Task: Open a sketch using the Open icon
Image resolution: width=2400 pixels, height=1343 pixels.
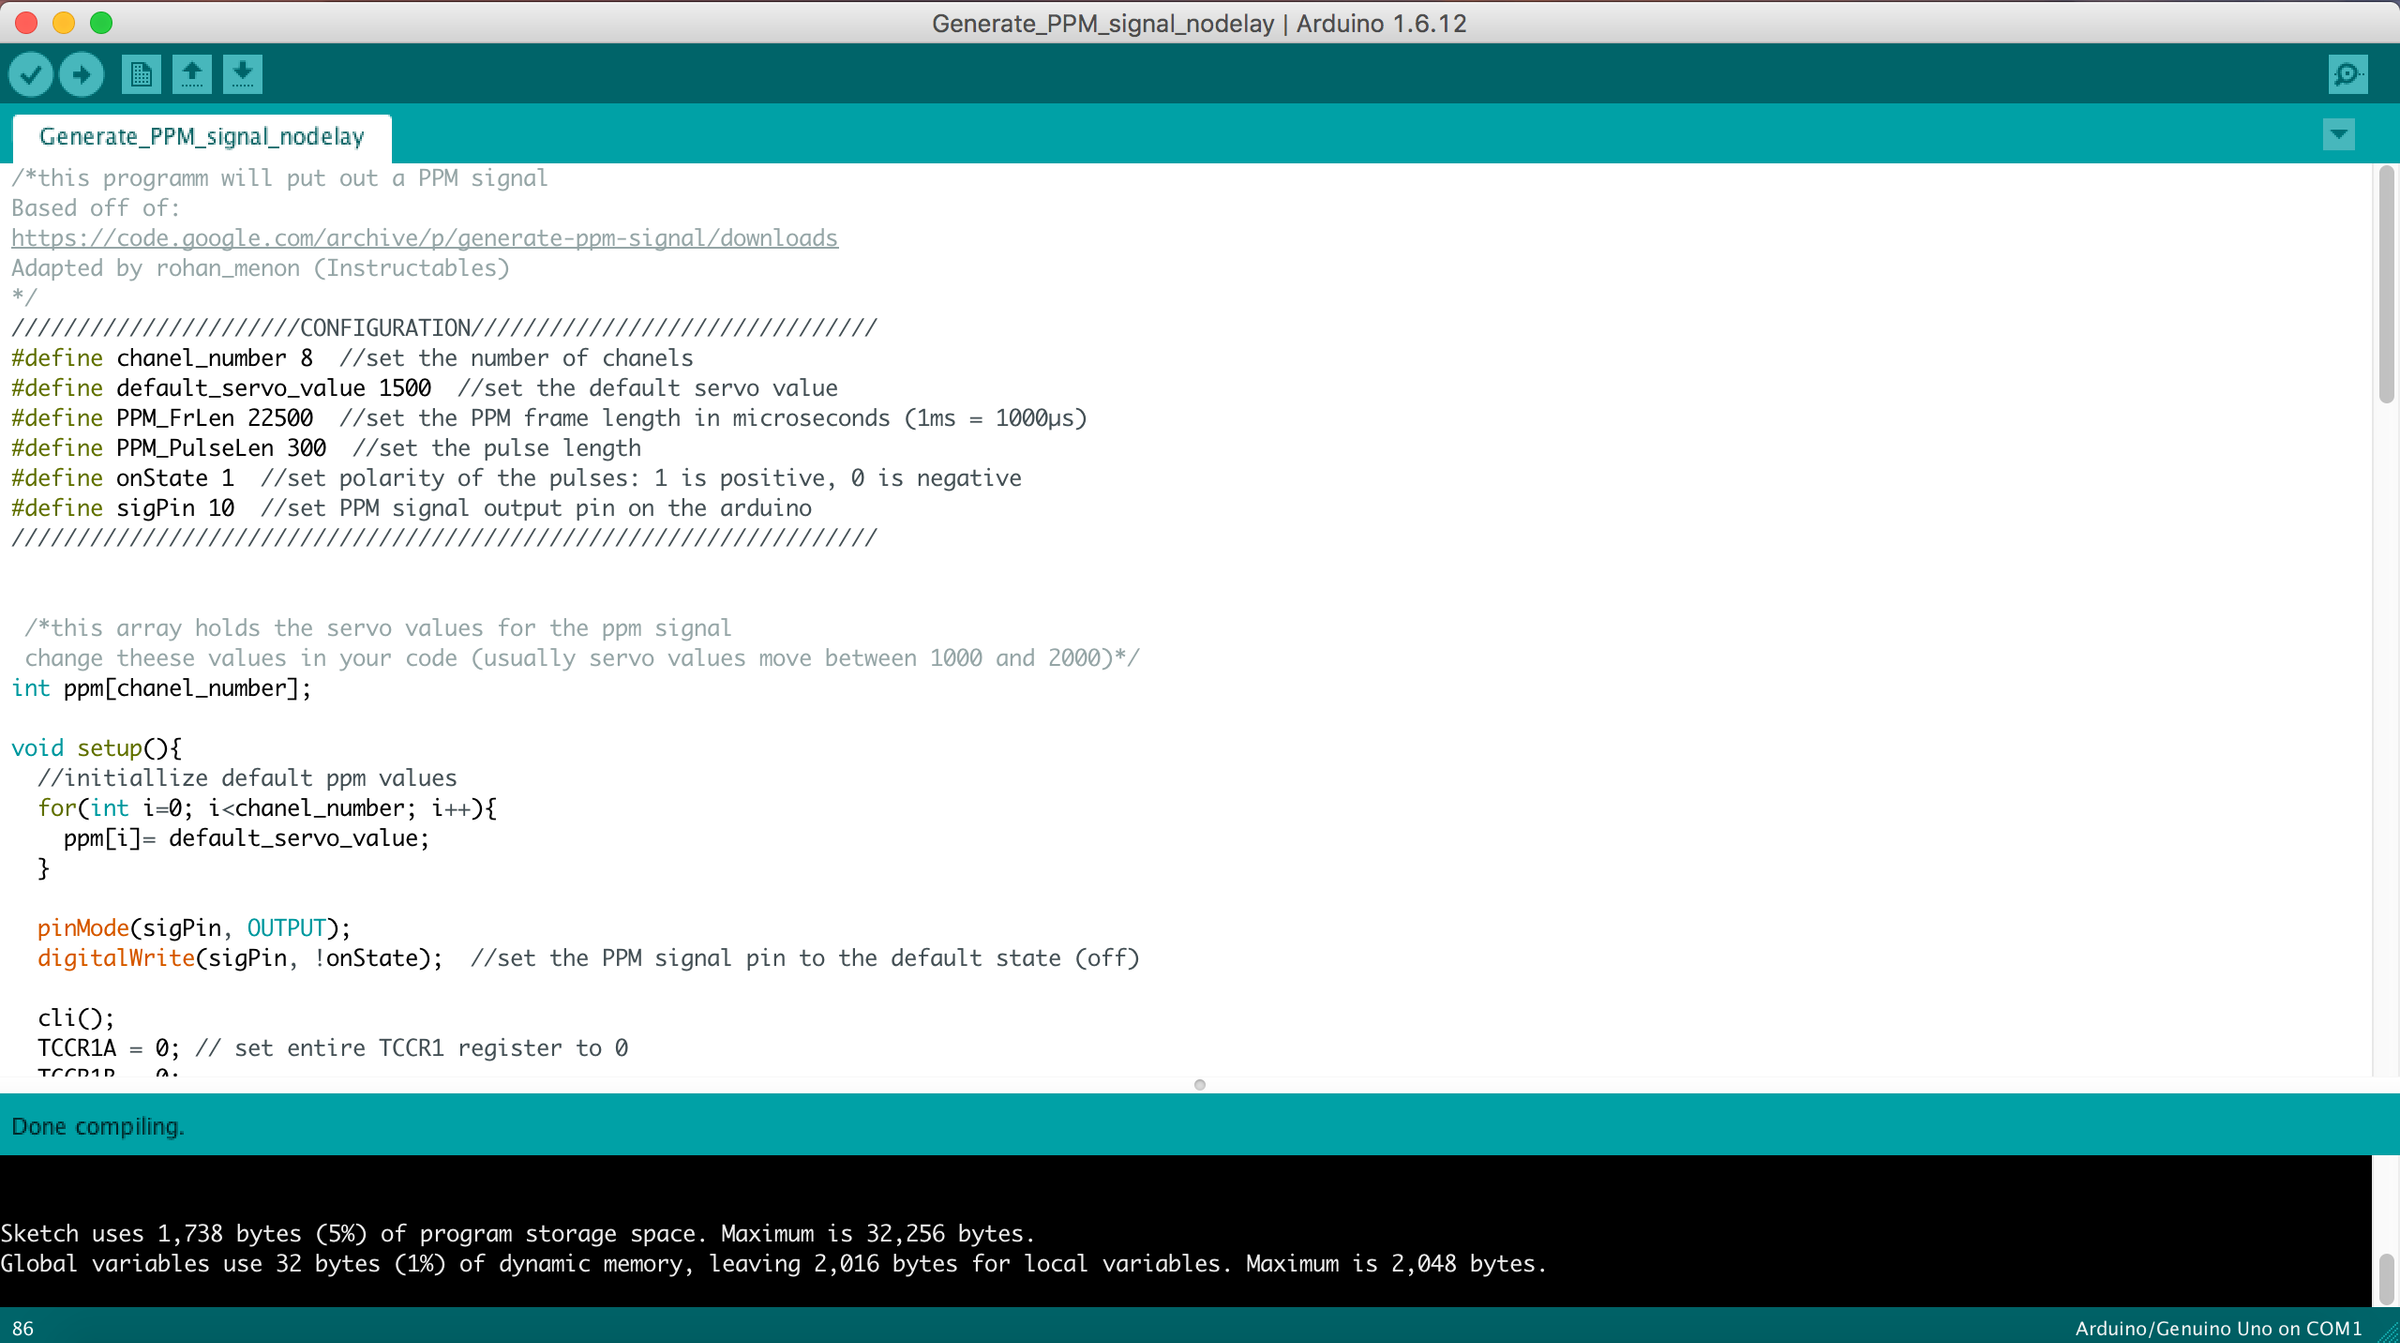Action: point(191,74)
